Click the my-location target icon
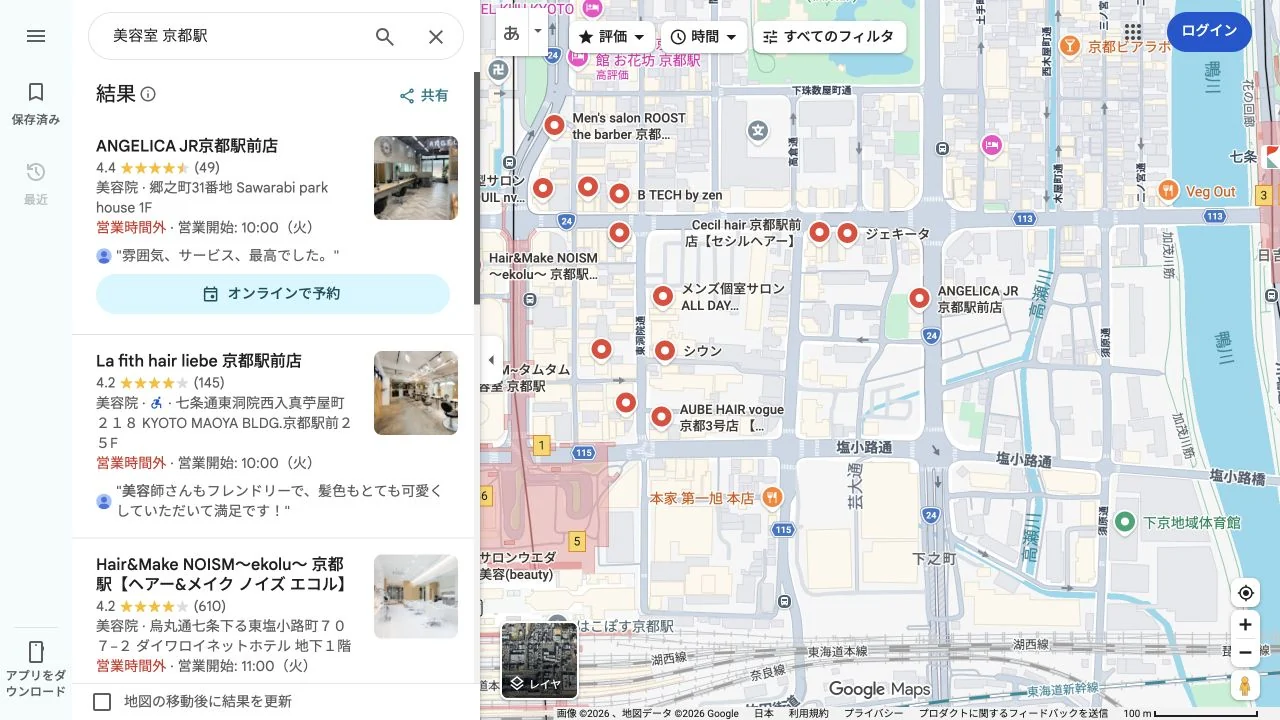1280x720 pixels. point(1245,593)
